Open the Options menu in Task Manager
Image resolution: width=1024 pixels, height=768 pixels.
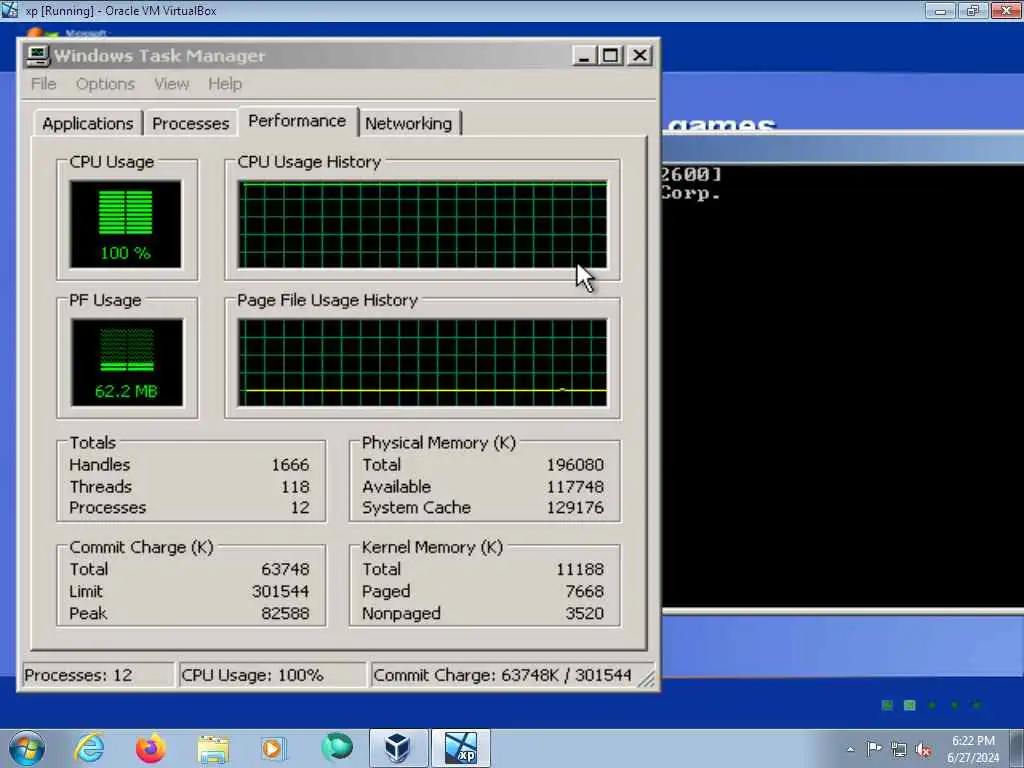click(x=105, y=84)
